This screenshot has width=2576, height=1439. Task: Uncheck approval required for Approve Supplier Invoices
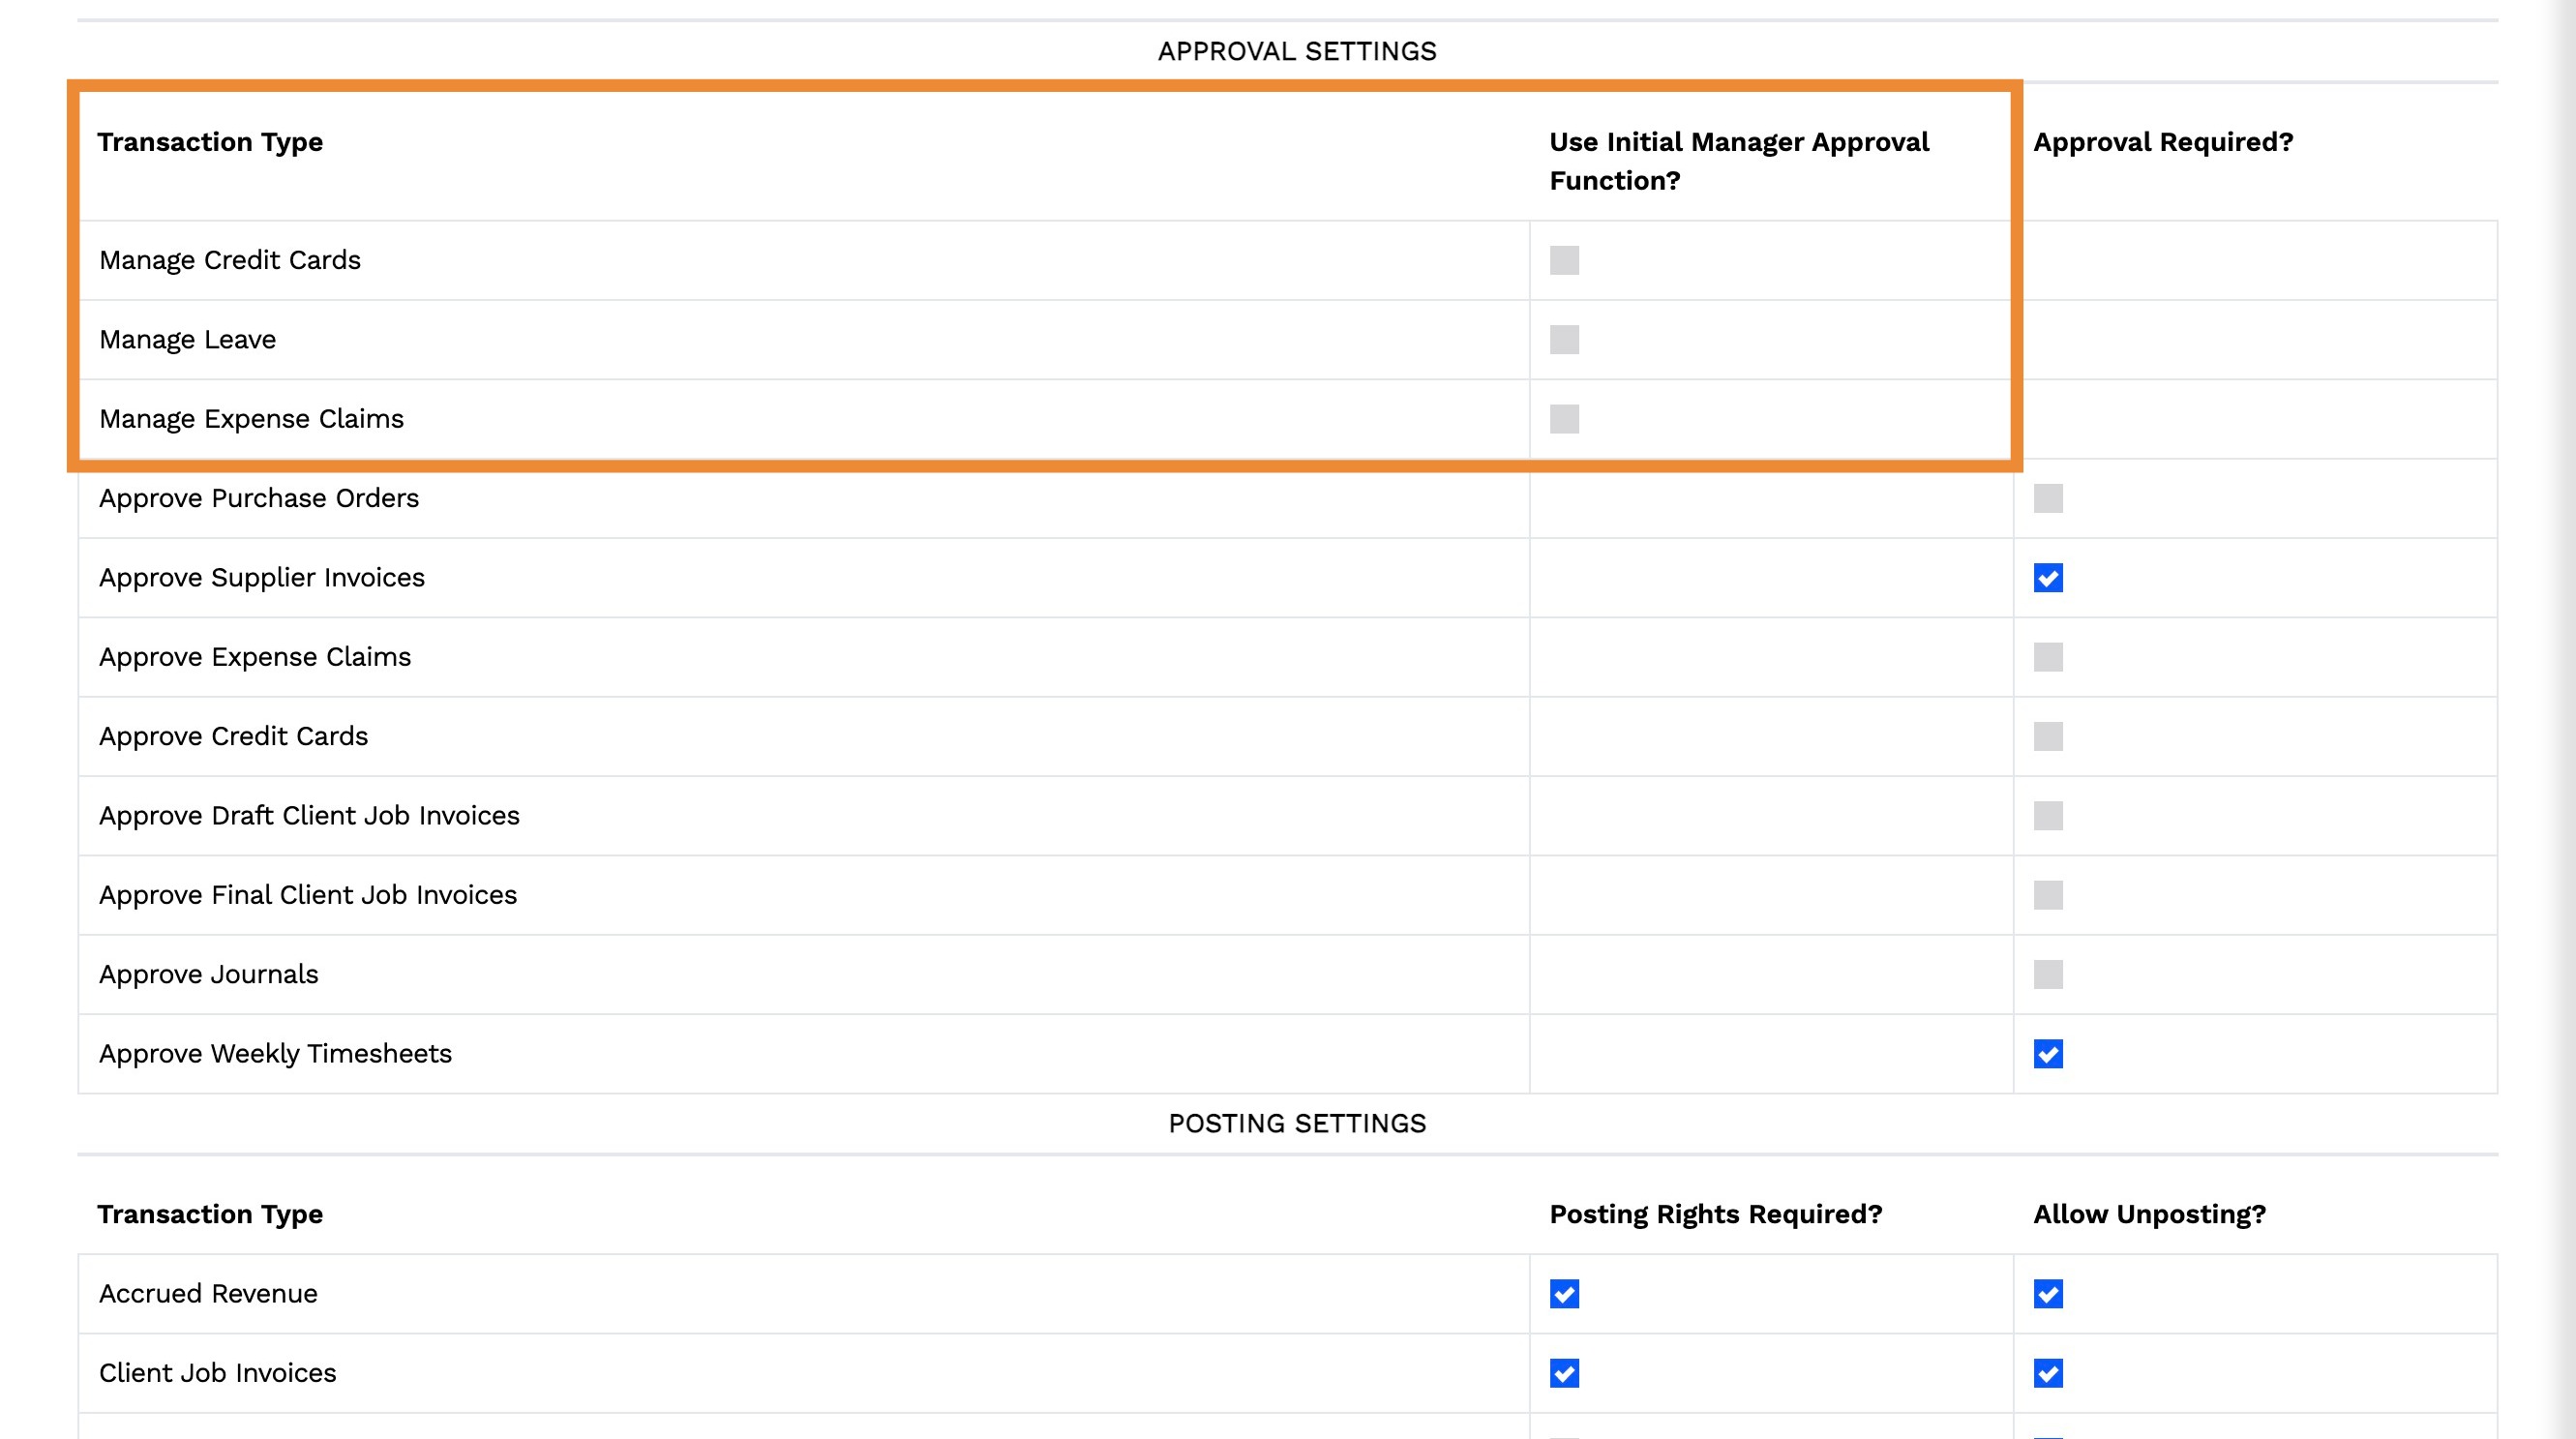click(2048, 578)
